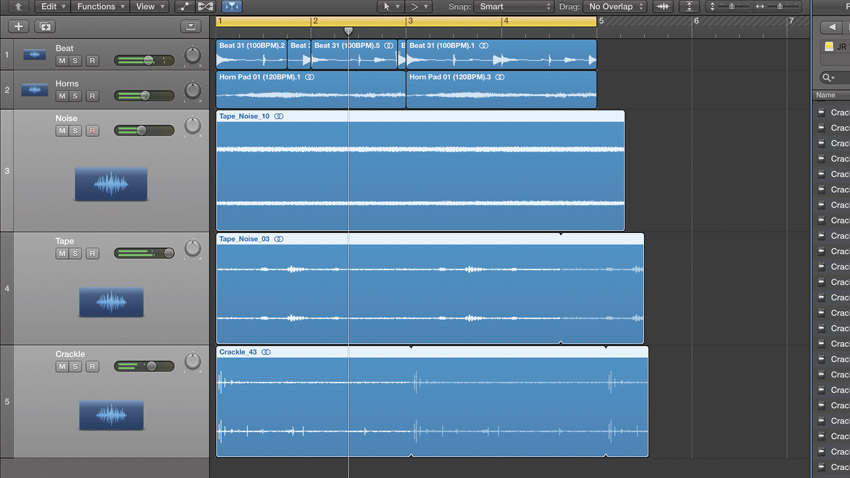Image resolution: width=850 pixels, height=478 pixels.
Task: Toggle record enable on Noise track
Action: [92, 131]
